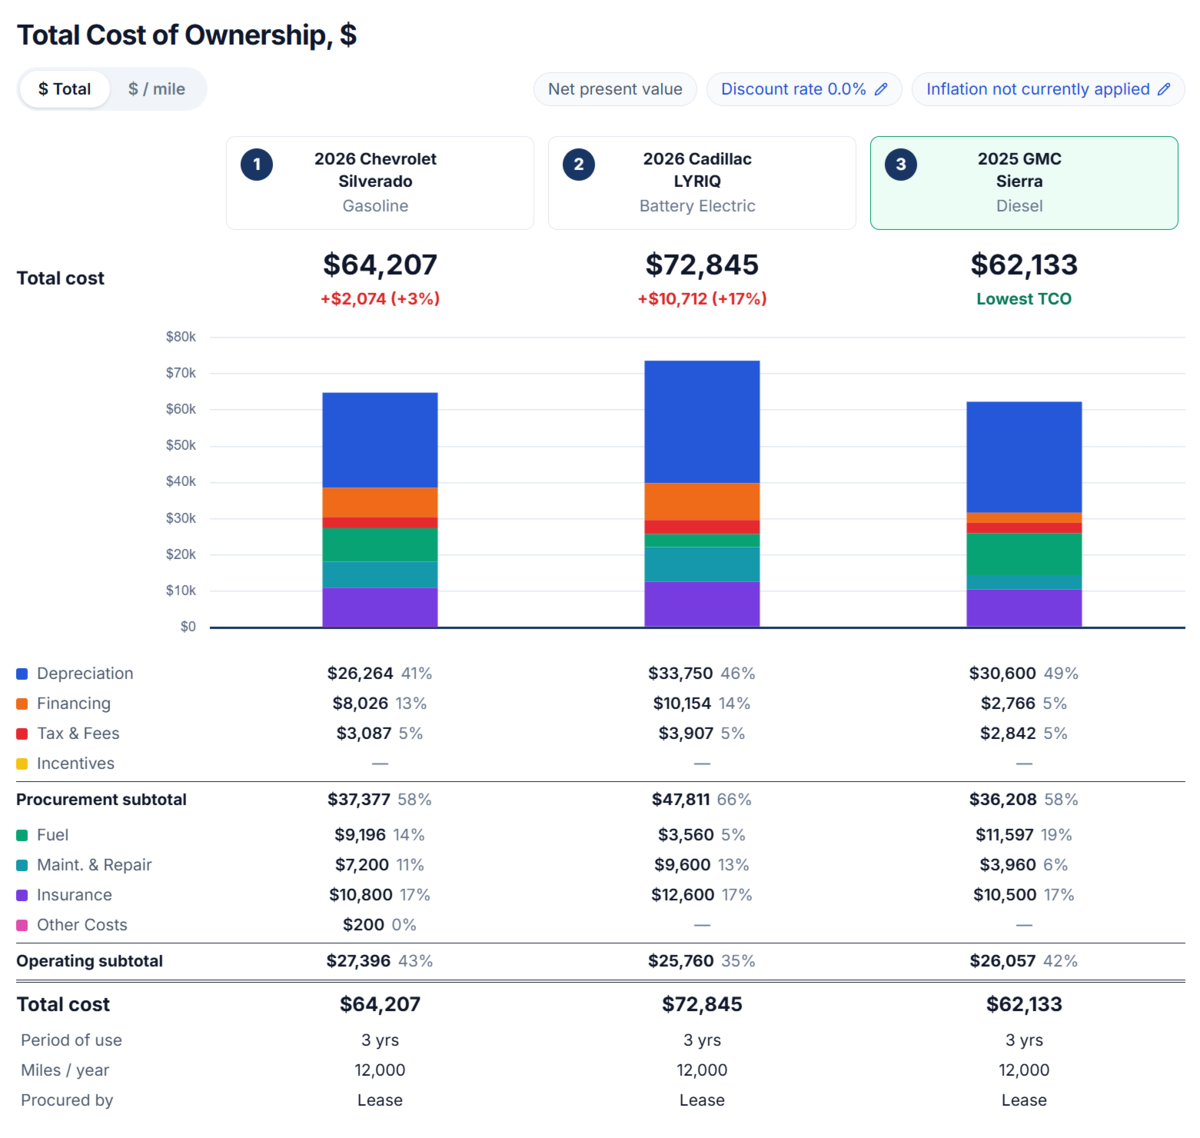
Task: Click the LYRIQ financing value $10,154
Action: click(x=681, y=704)
